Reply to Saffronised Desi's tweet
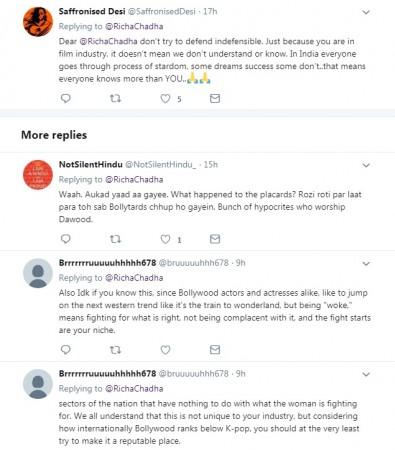 coord(66,98)
